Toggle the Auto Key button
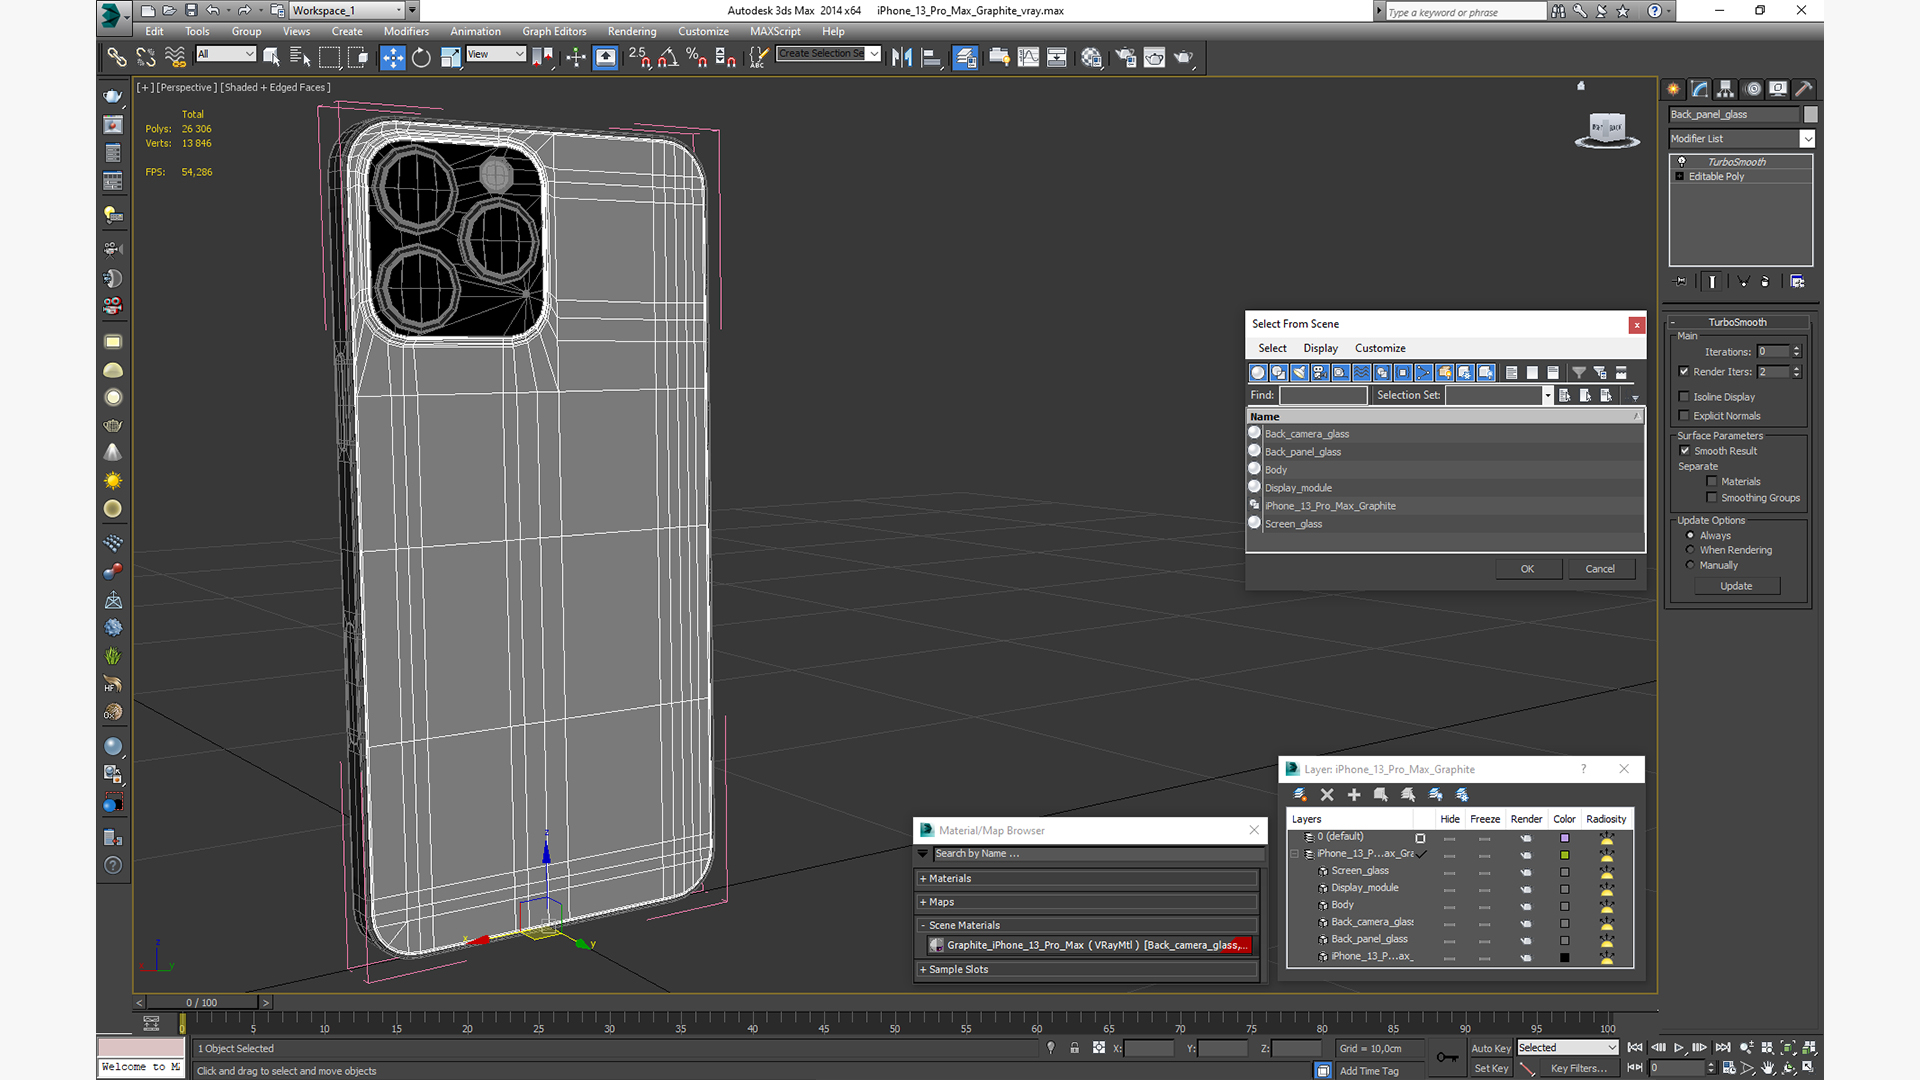This screenshot has width=1920, height=1080. [x=1490, y=1048]
